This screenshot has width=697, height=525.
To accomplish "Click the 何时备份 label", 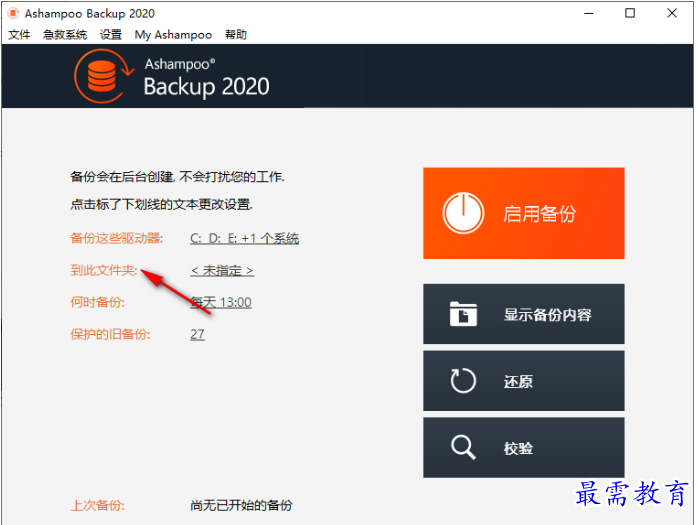I will point(97,302).
